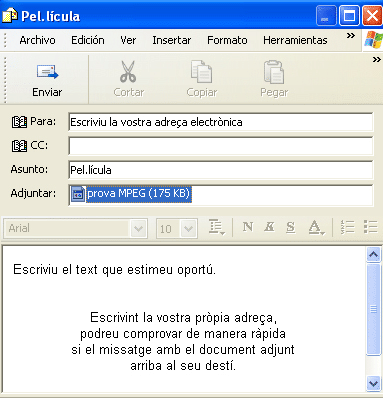383x398 pixels.
Task: Apply numbered list formatting
Action: 348,227
